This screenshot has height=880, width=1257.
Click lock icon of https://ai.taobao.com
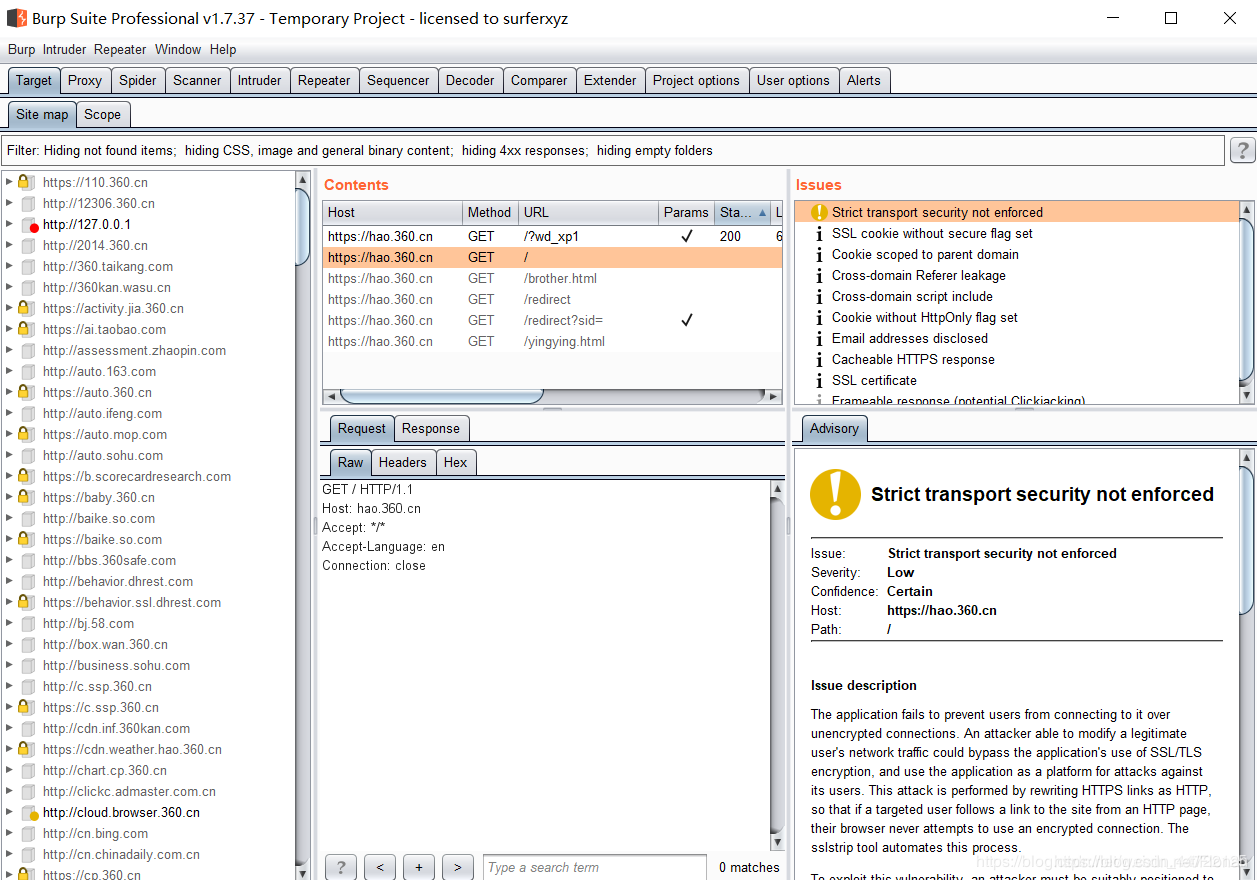(24, 329)
